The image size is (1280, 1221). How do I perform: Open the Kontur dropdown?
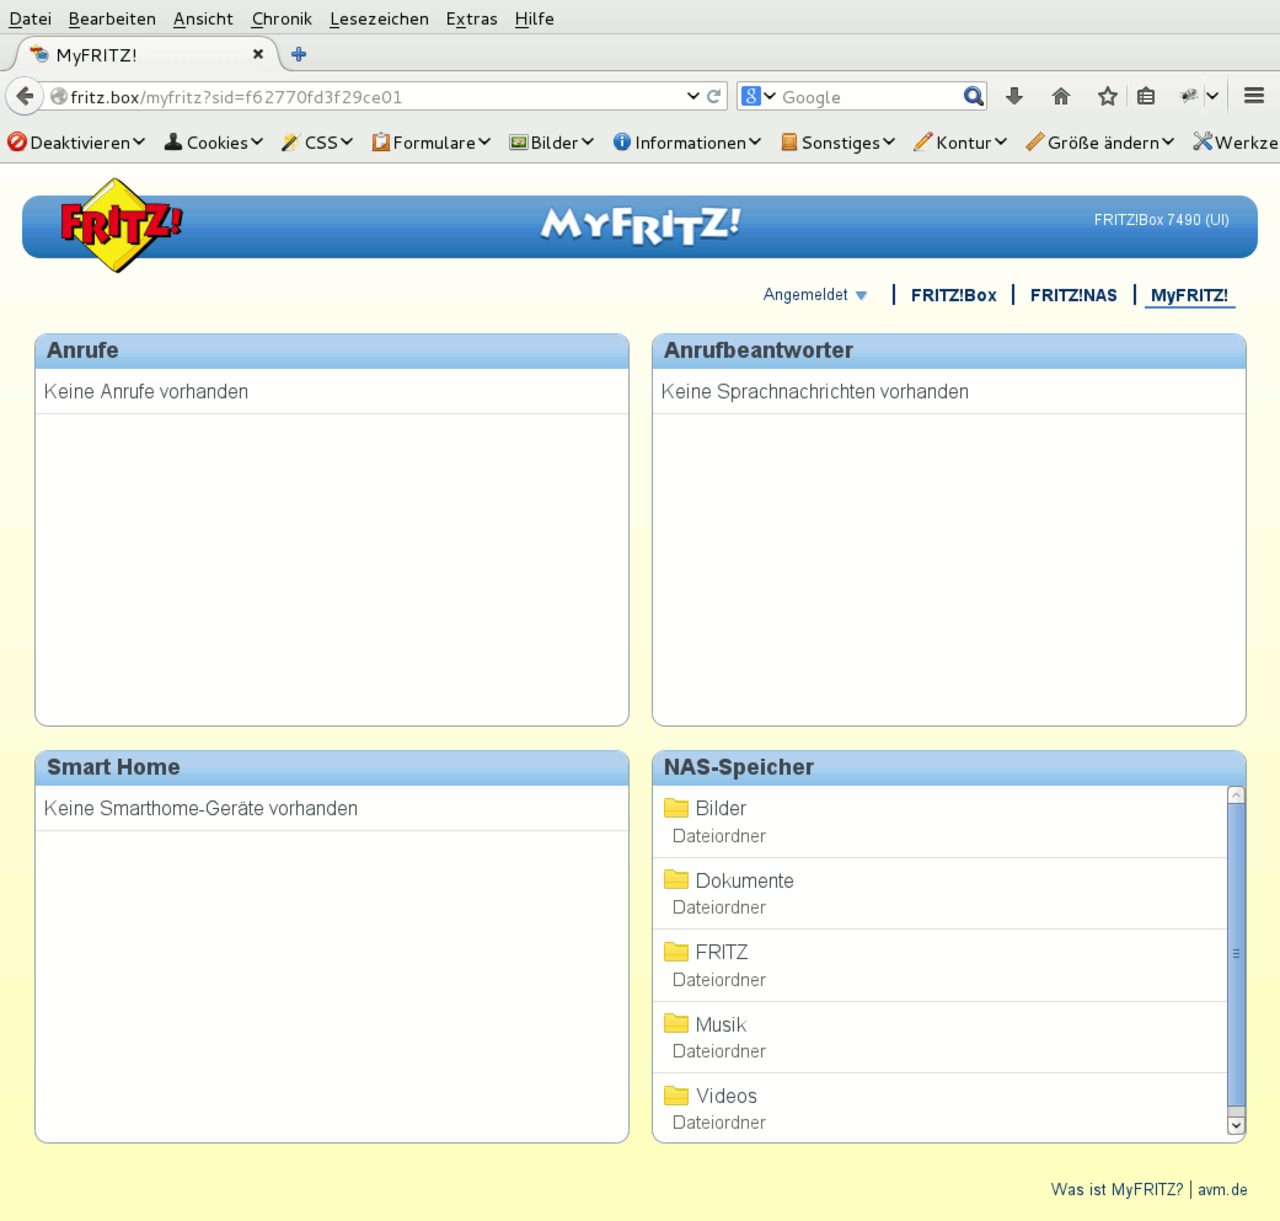961,142
